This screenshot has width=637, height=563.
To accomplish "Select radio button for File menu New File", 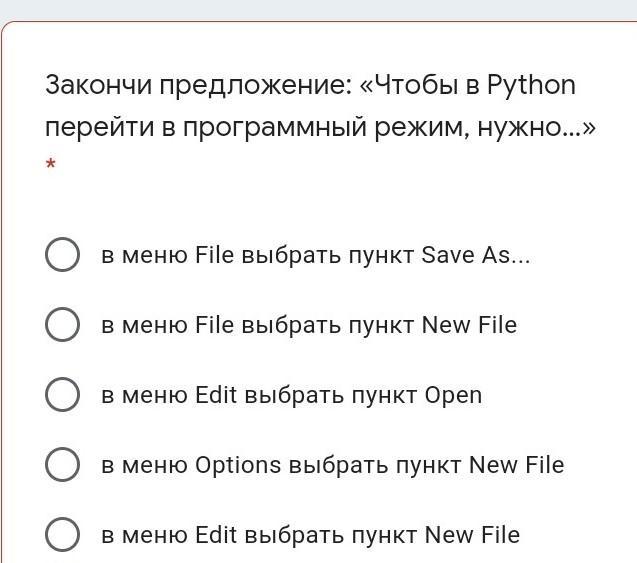I will [62, 325].
